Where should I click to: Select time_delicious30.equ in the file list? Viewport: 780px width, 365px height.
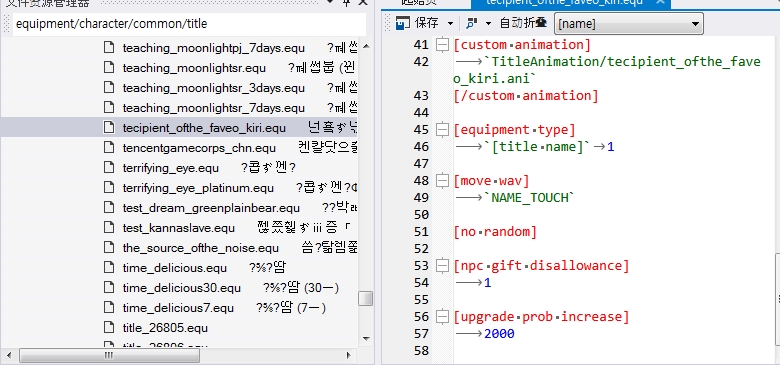182,288
